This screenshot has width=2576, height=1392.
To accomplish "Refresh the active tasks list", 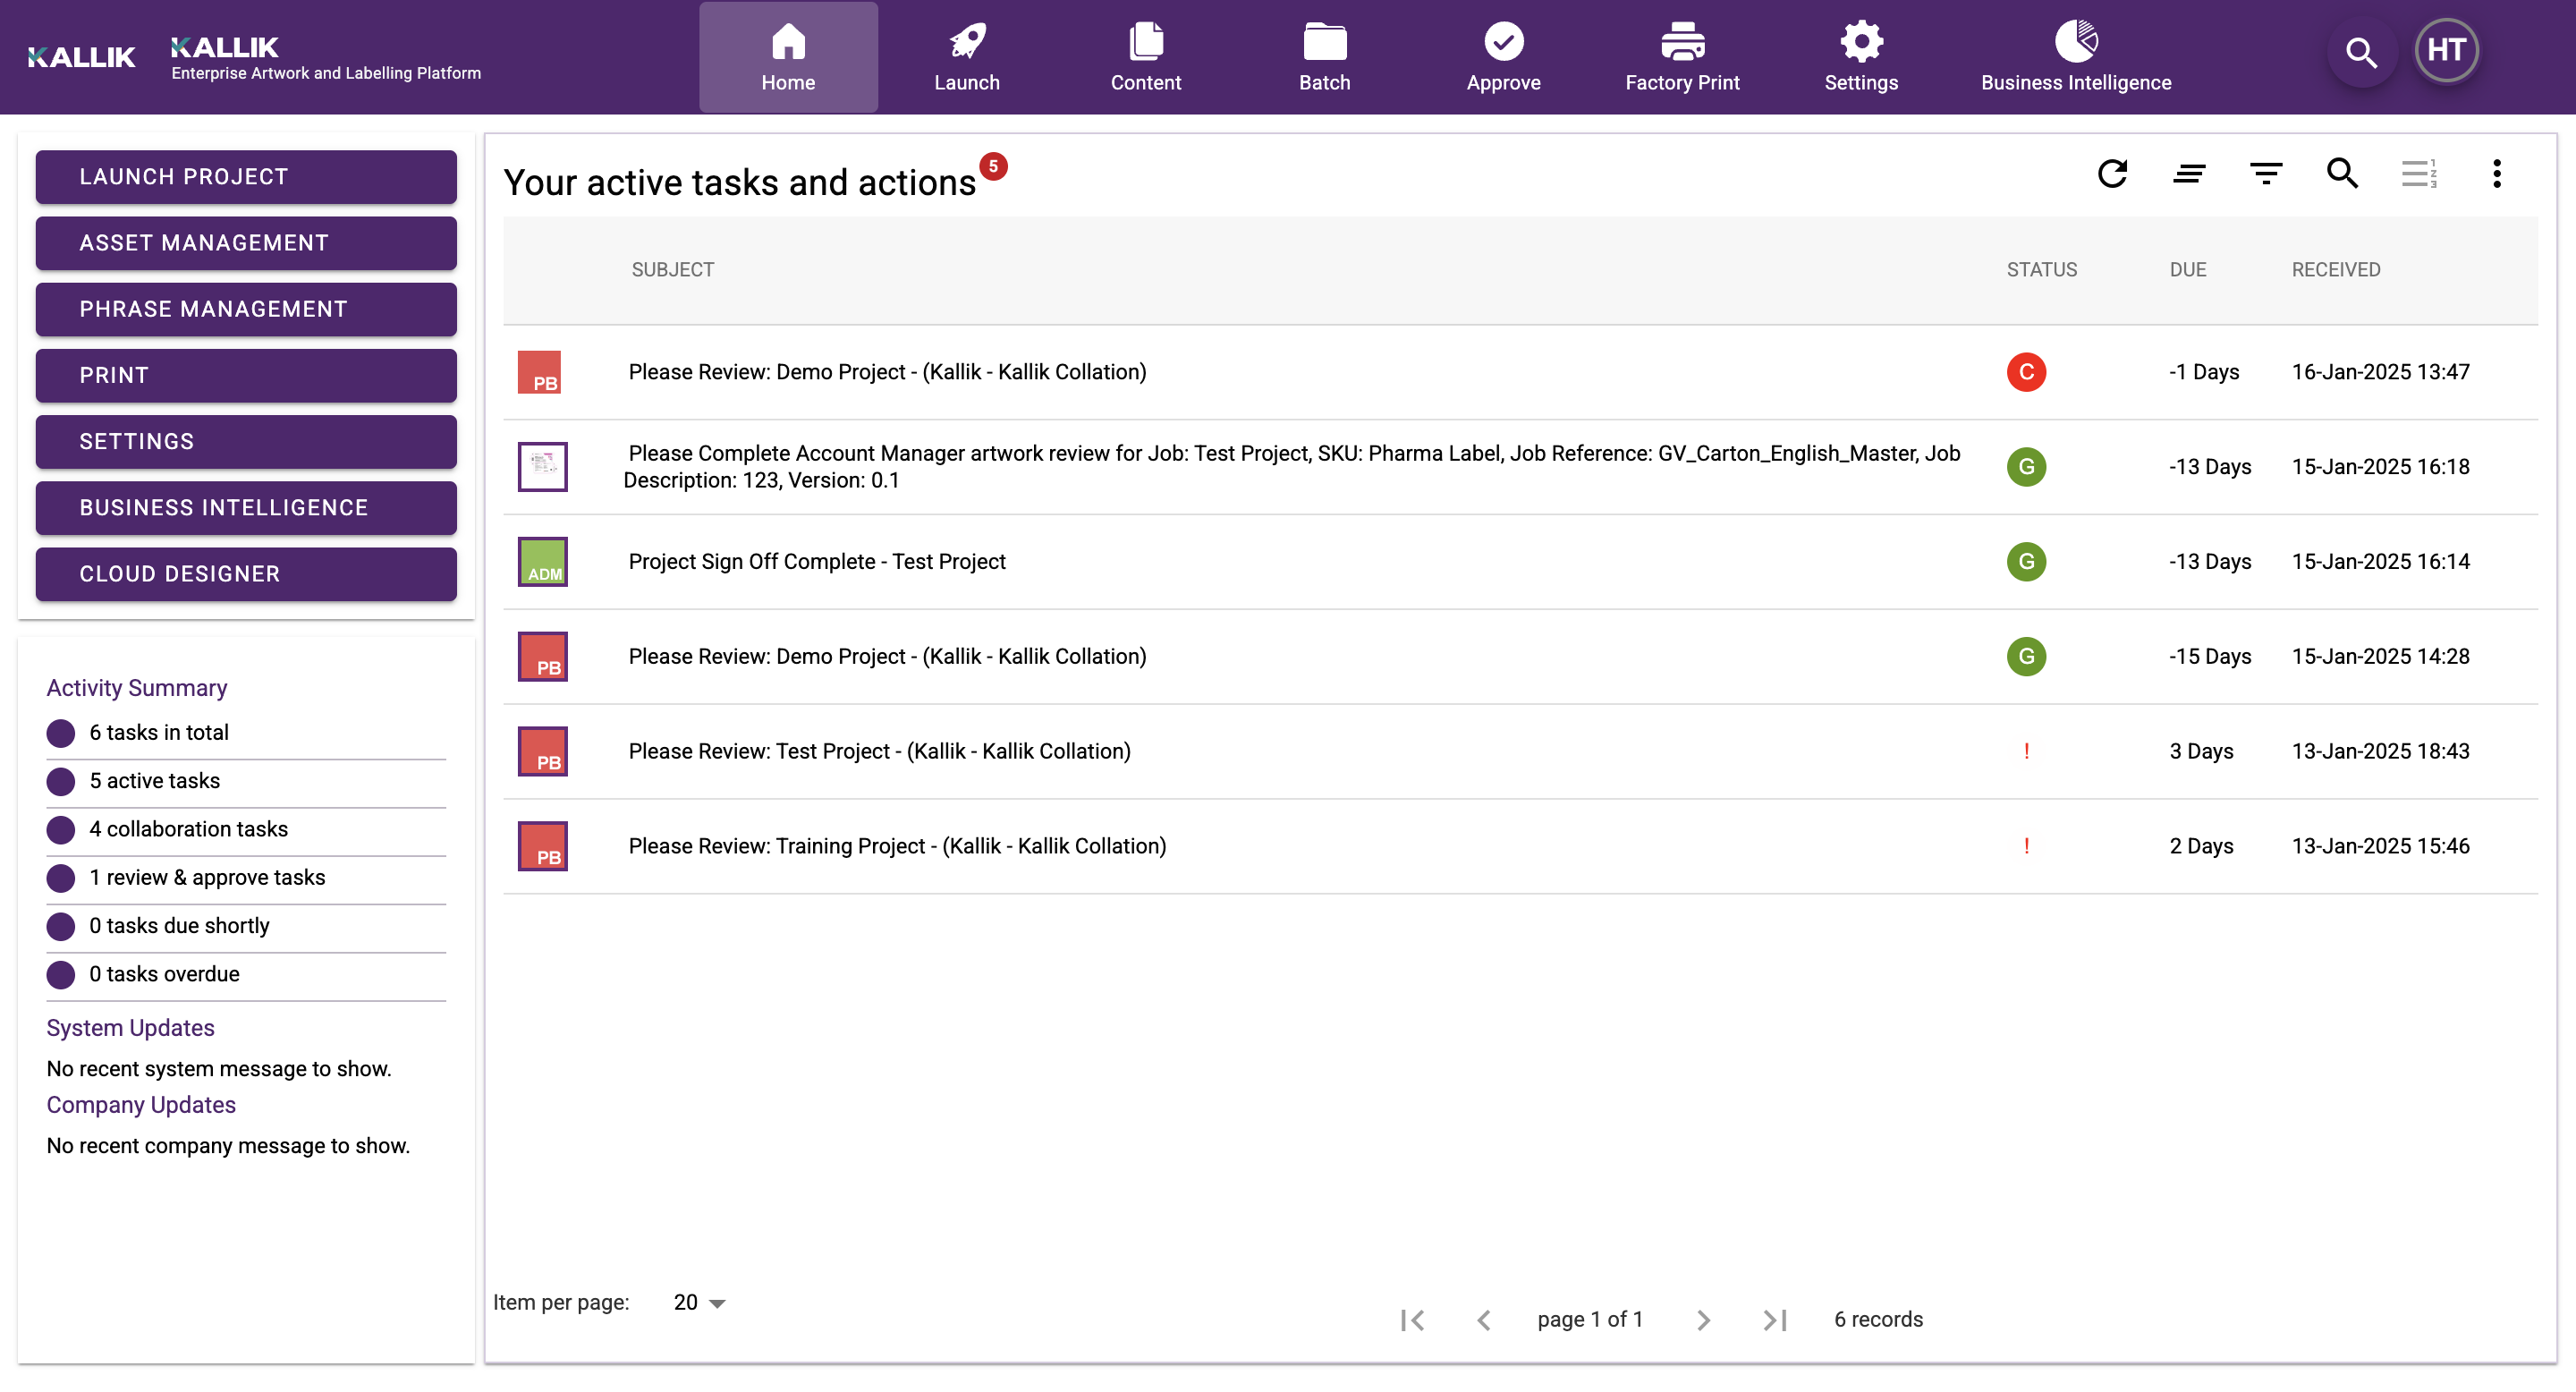I will [x=2113, y=173].
